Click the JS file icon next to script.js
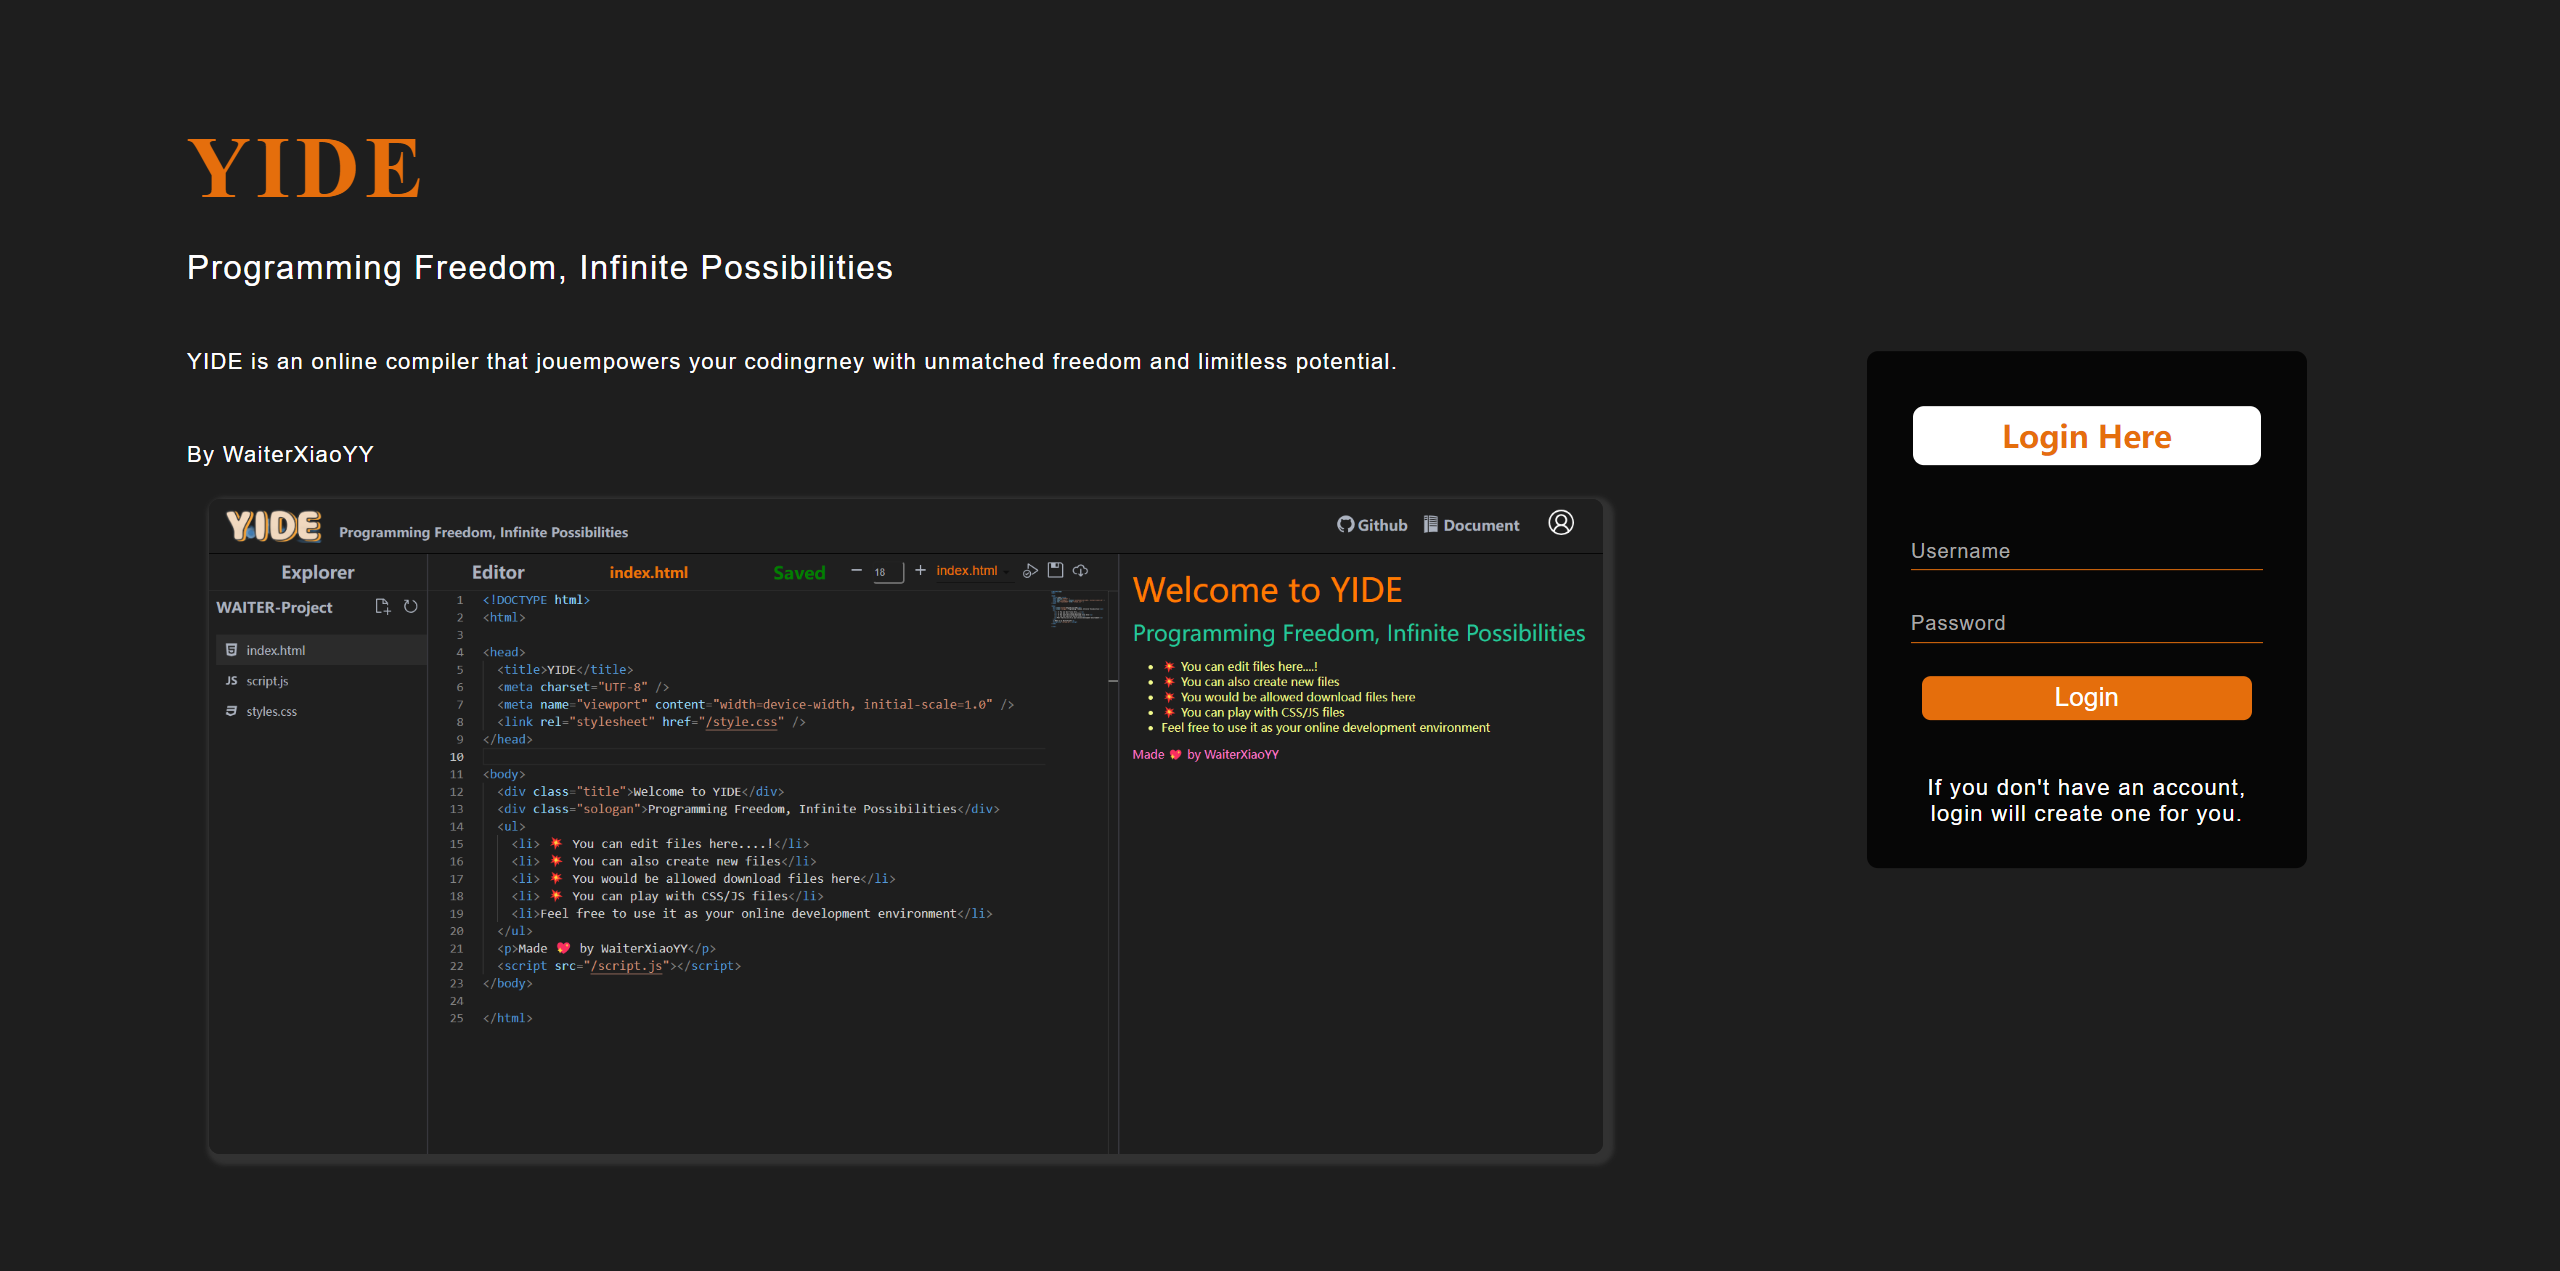 231,681
